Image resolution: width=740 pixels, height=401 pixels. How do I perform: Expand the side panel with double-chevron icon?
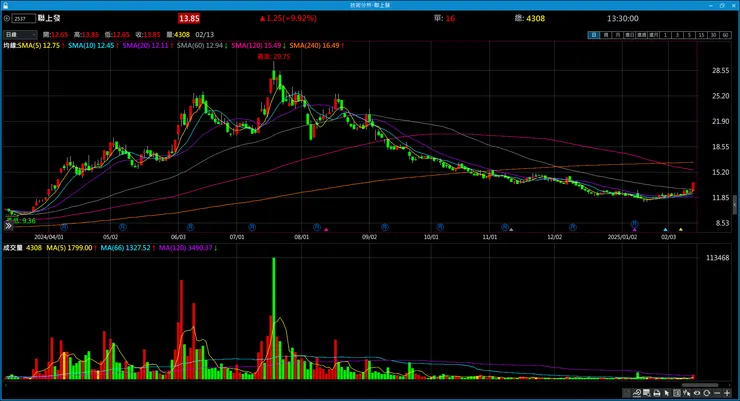(x=8, y=226)
